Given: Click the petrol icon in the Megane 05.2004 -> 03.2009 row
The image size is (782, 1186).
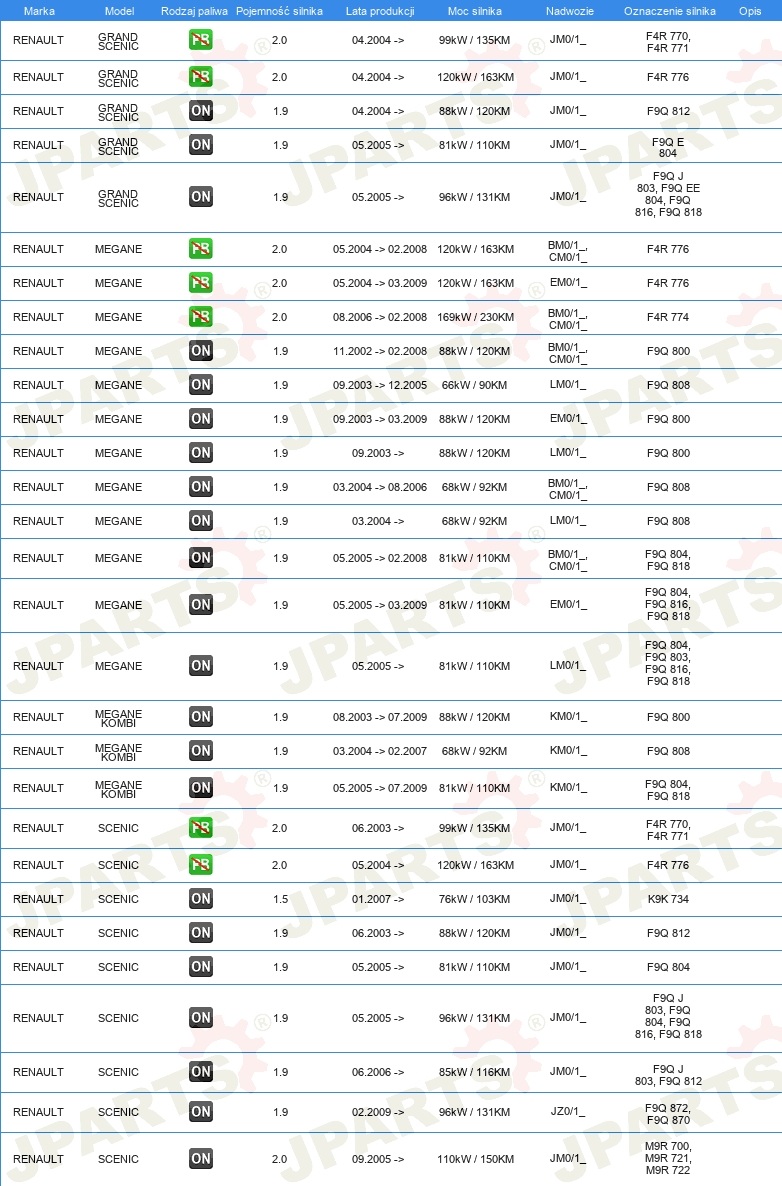Looking at the screenshot, I should click(200, 283).
